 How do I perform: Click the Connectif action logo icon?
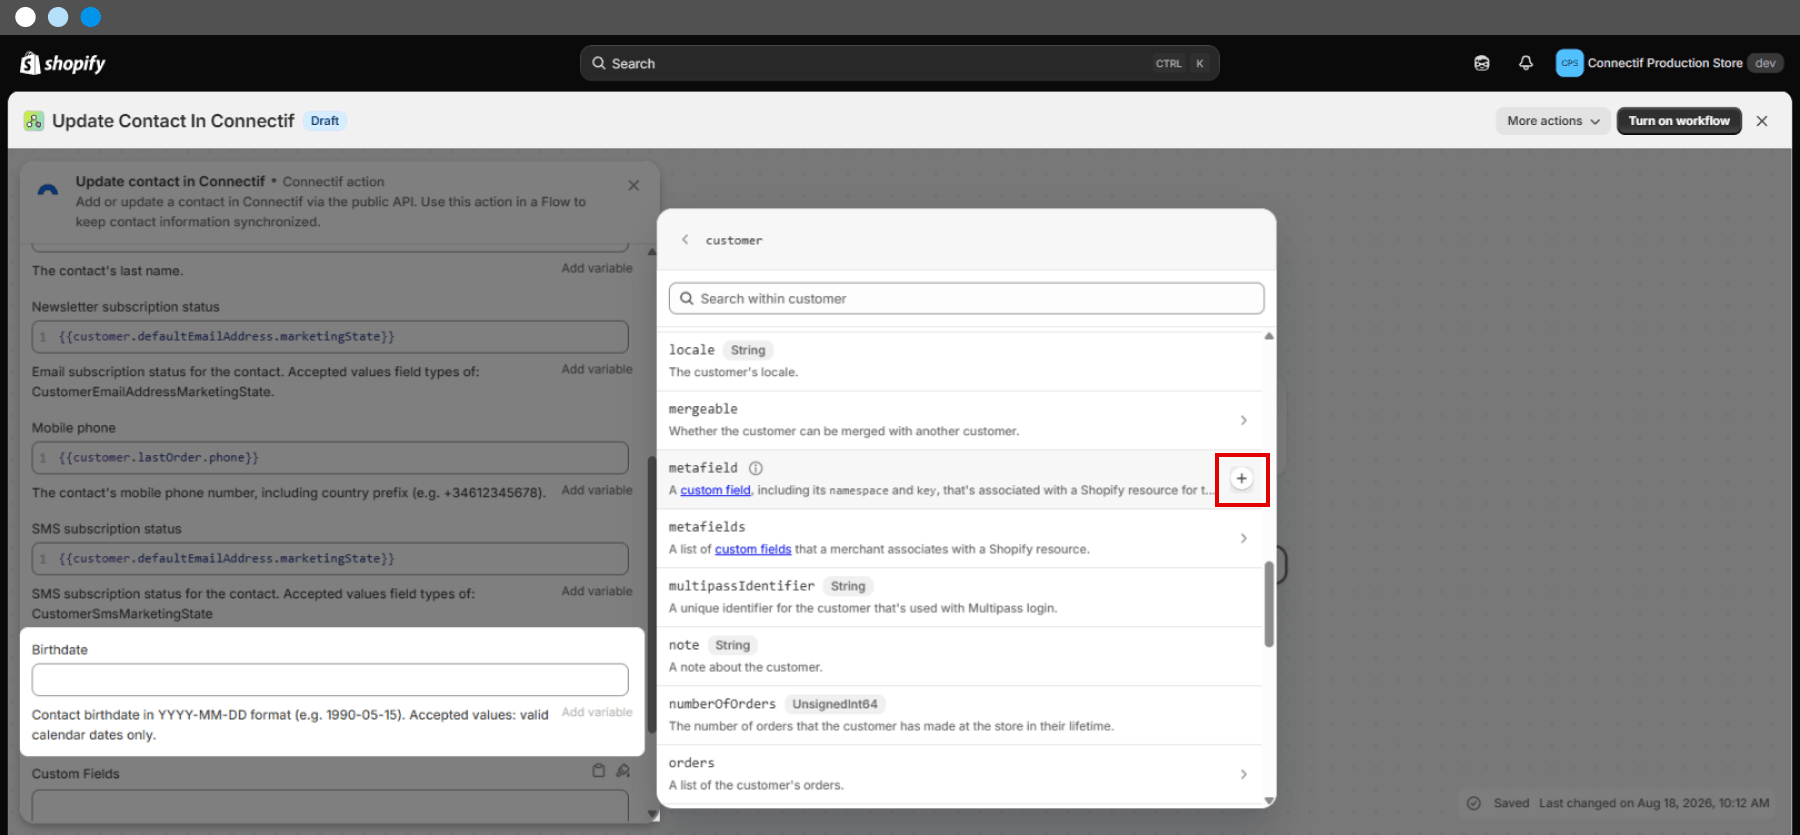tap(47, 189)
